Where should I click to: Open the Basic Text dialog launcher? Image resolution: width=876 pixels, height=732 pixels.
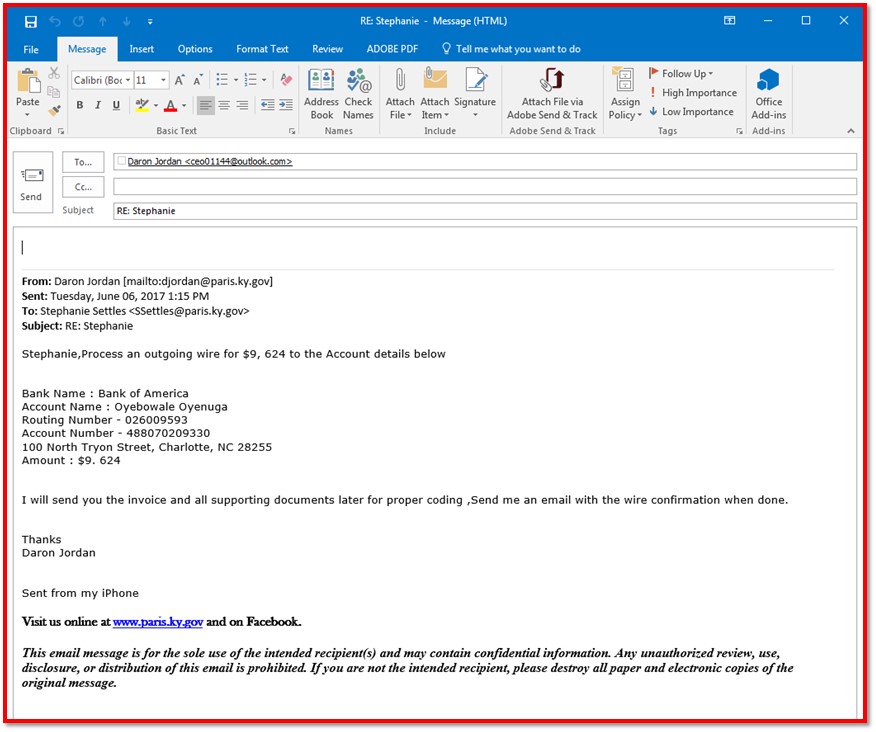[292, 131]
